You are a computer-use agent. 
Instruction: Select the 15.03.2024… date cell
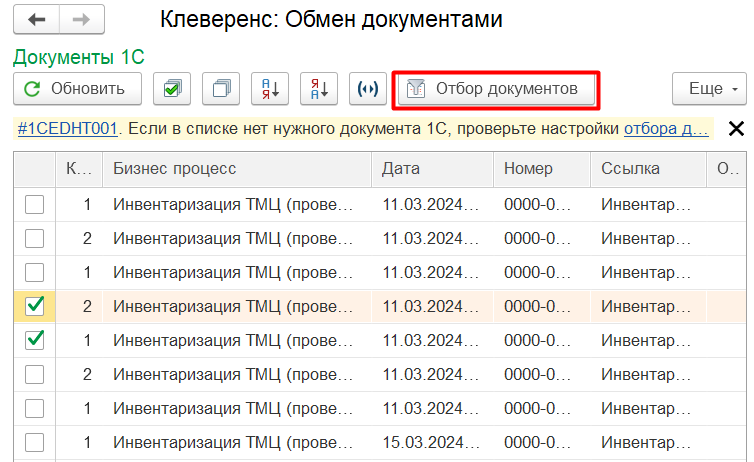[431, 442]
